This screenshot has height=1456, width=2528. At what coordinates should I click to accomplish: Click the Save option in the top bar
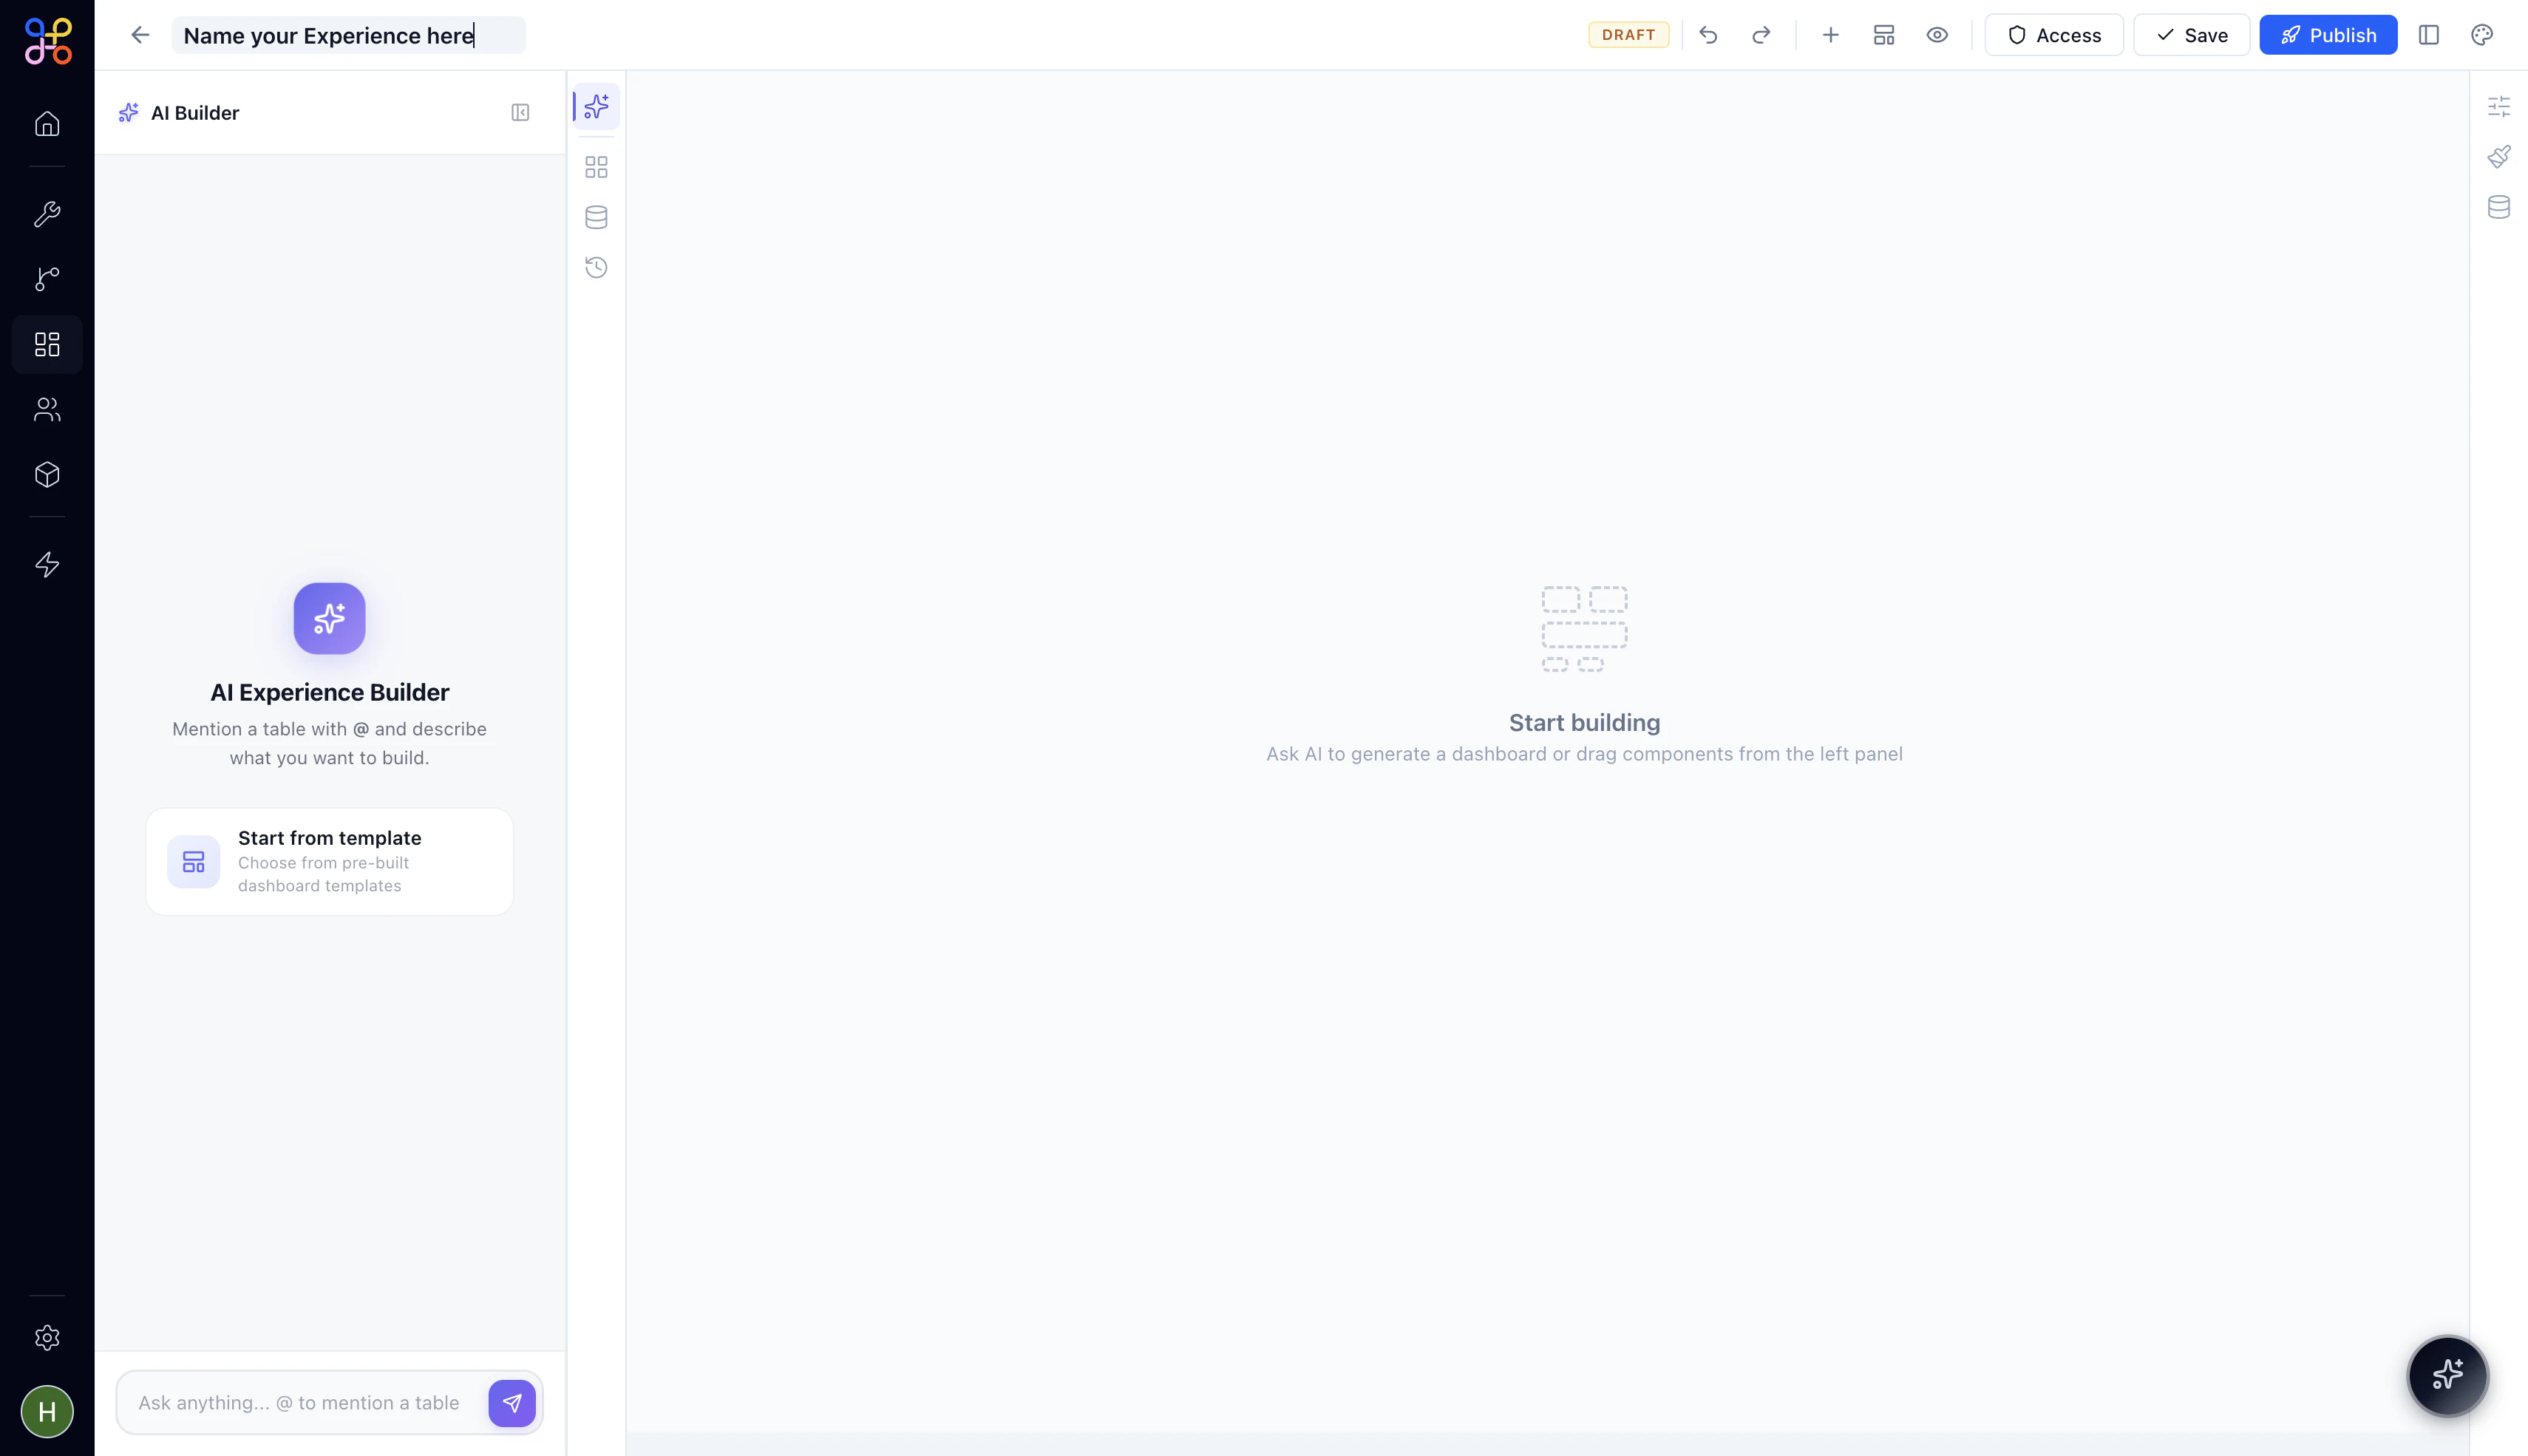2191,34
